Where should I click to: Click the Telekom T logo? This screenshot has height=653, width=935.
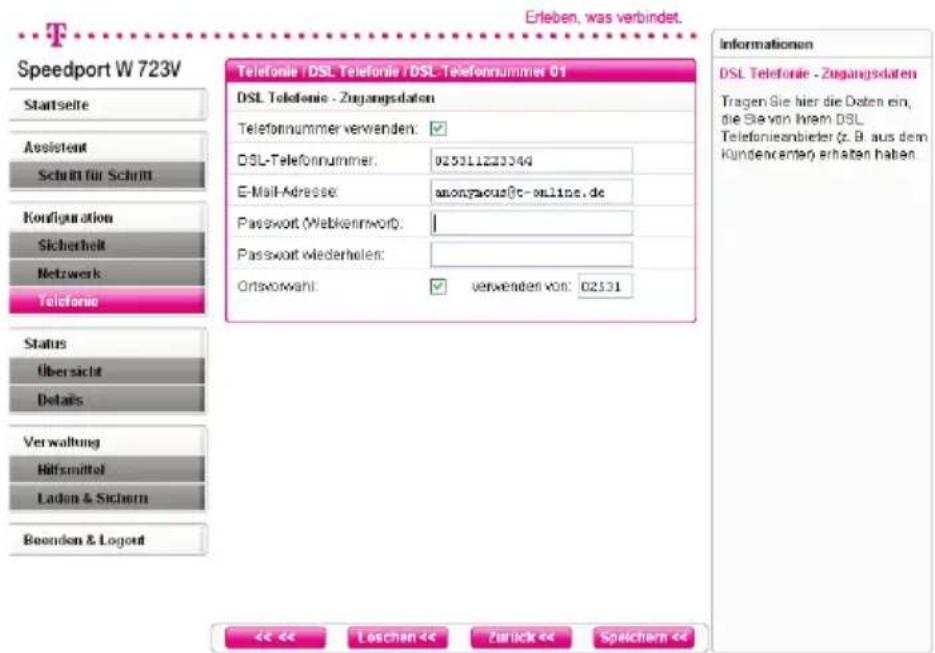(55, 35)
